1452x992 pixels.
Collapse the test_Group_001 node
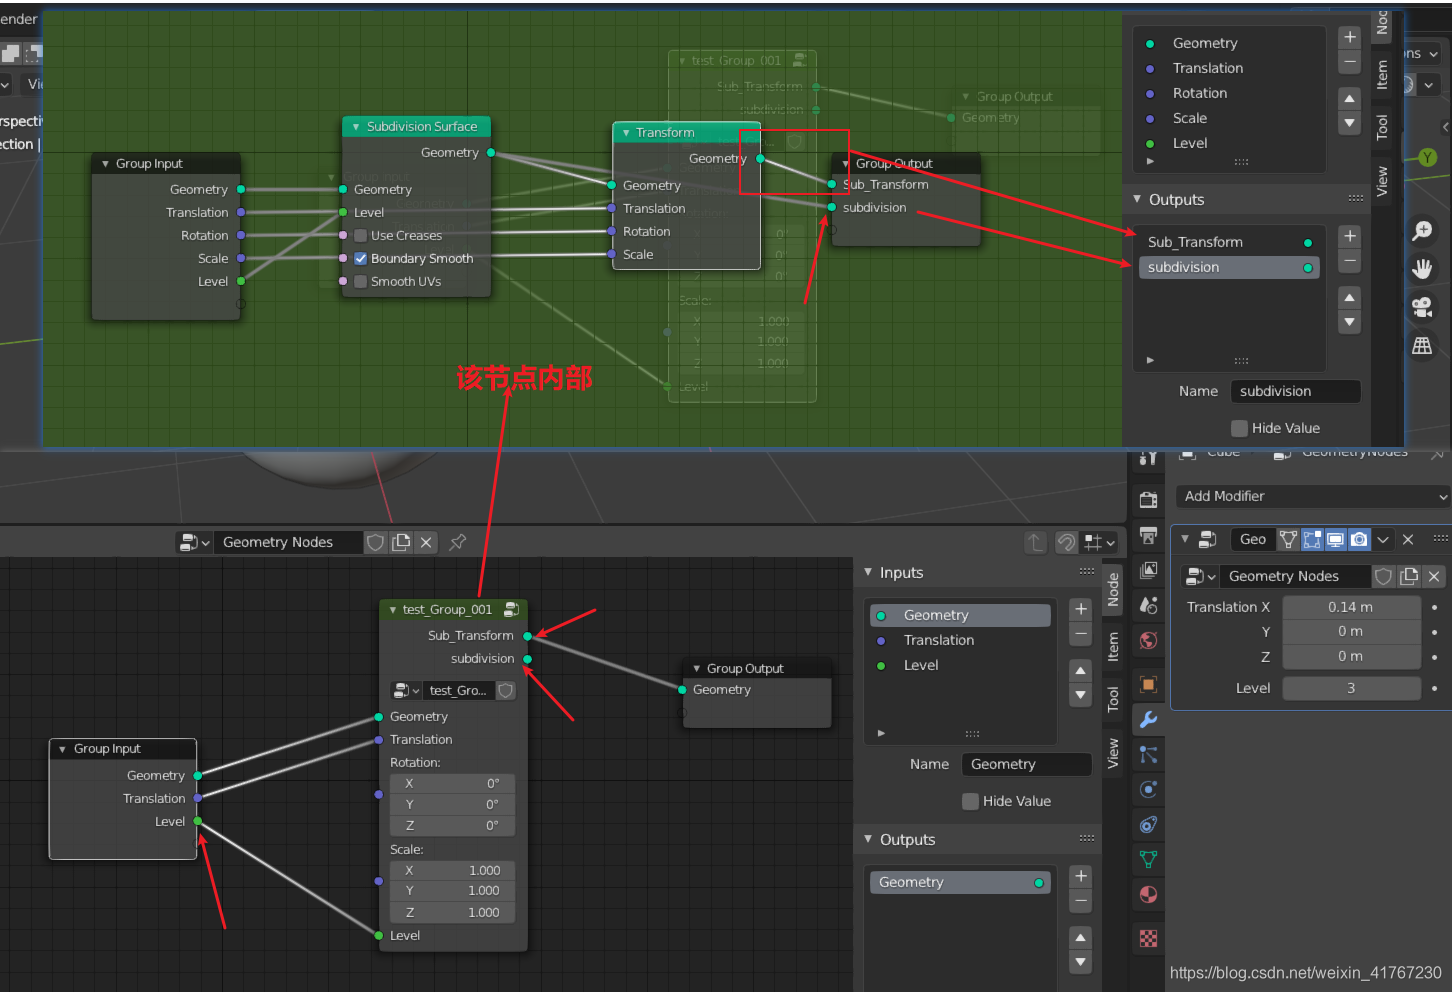pyautogui.click(x=393, y=609)
